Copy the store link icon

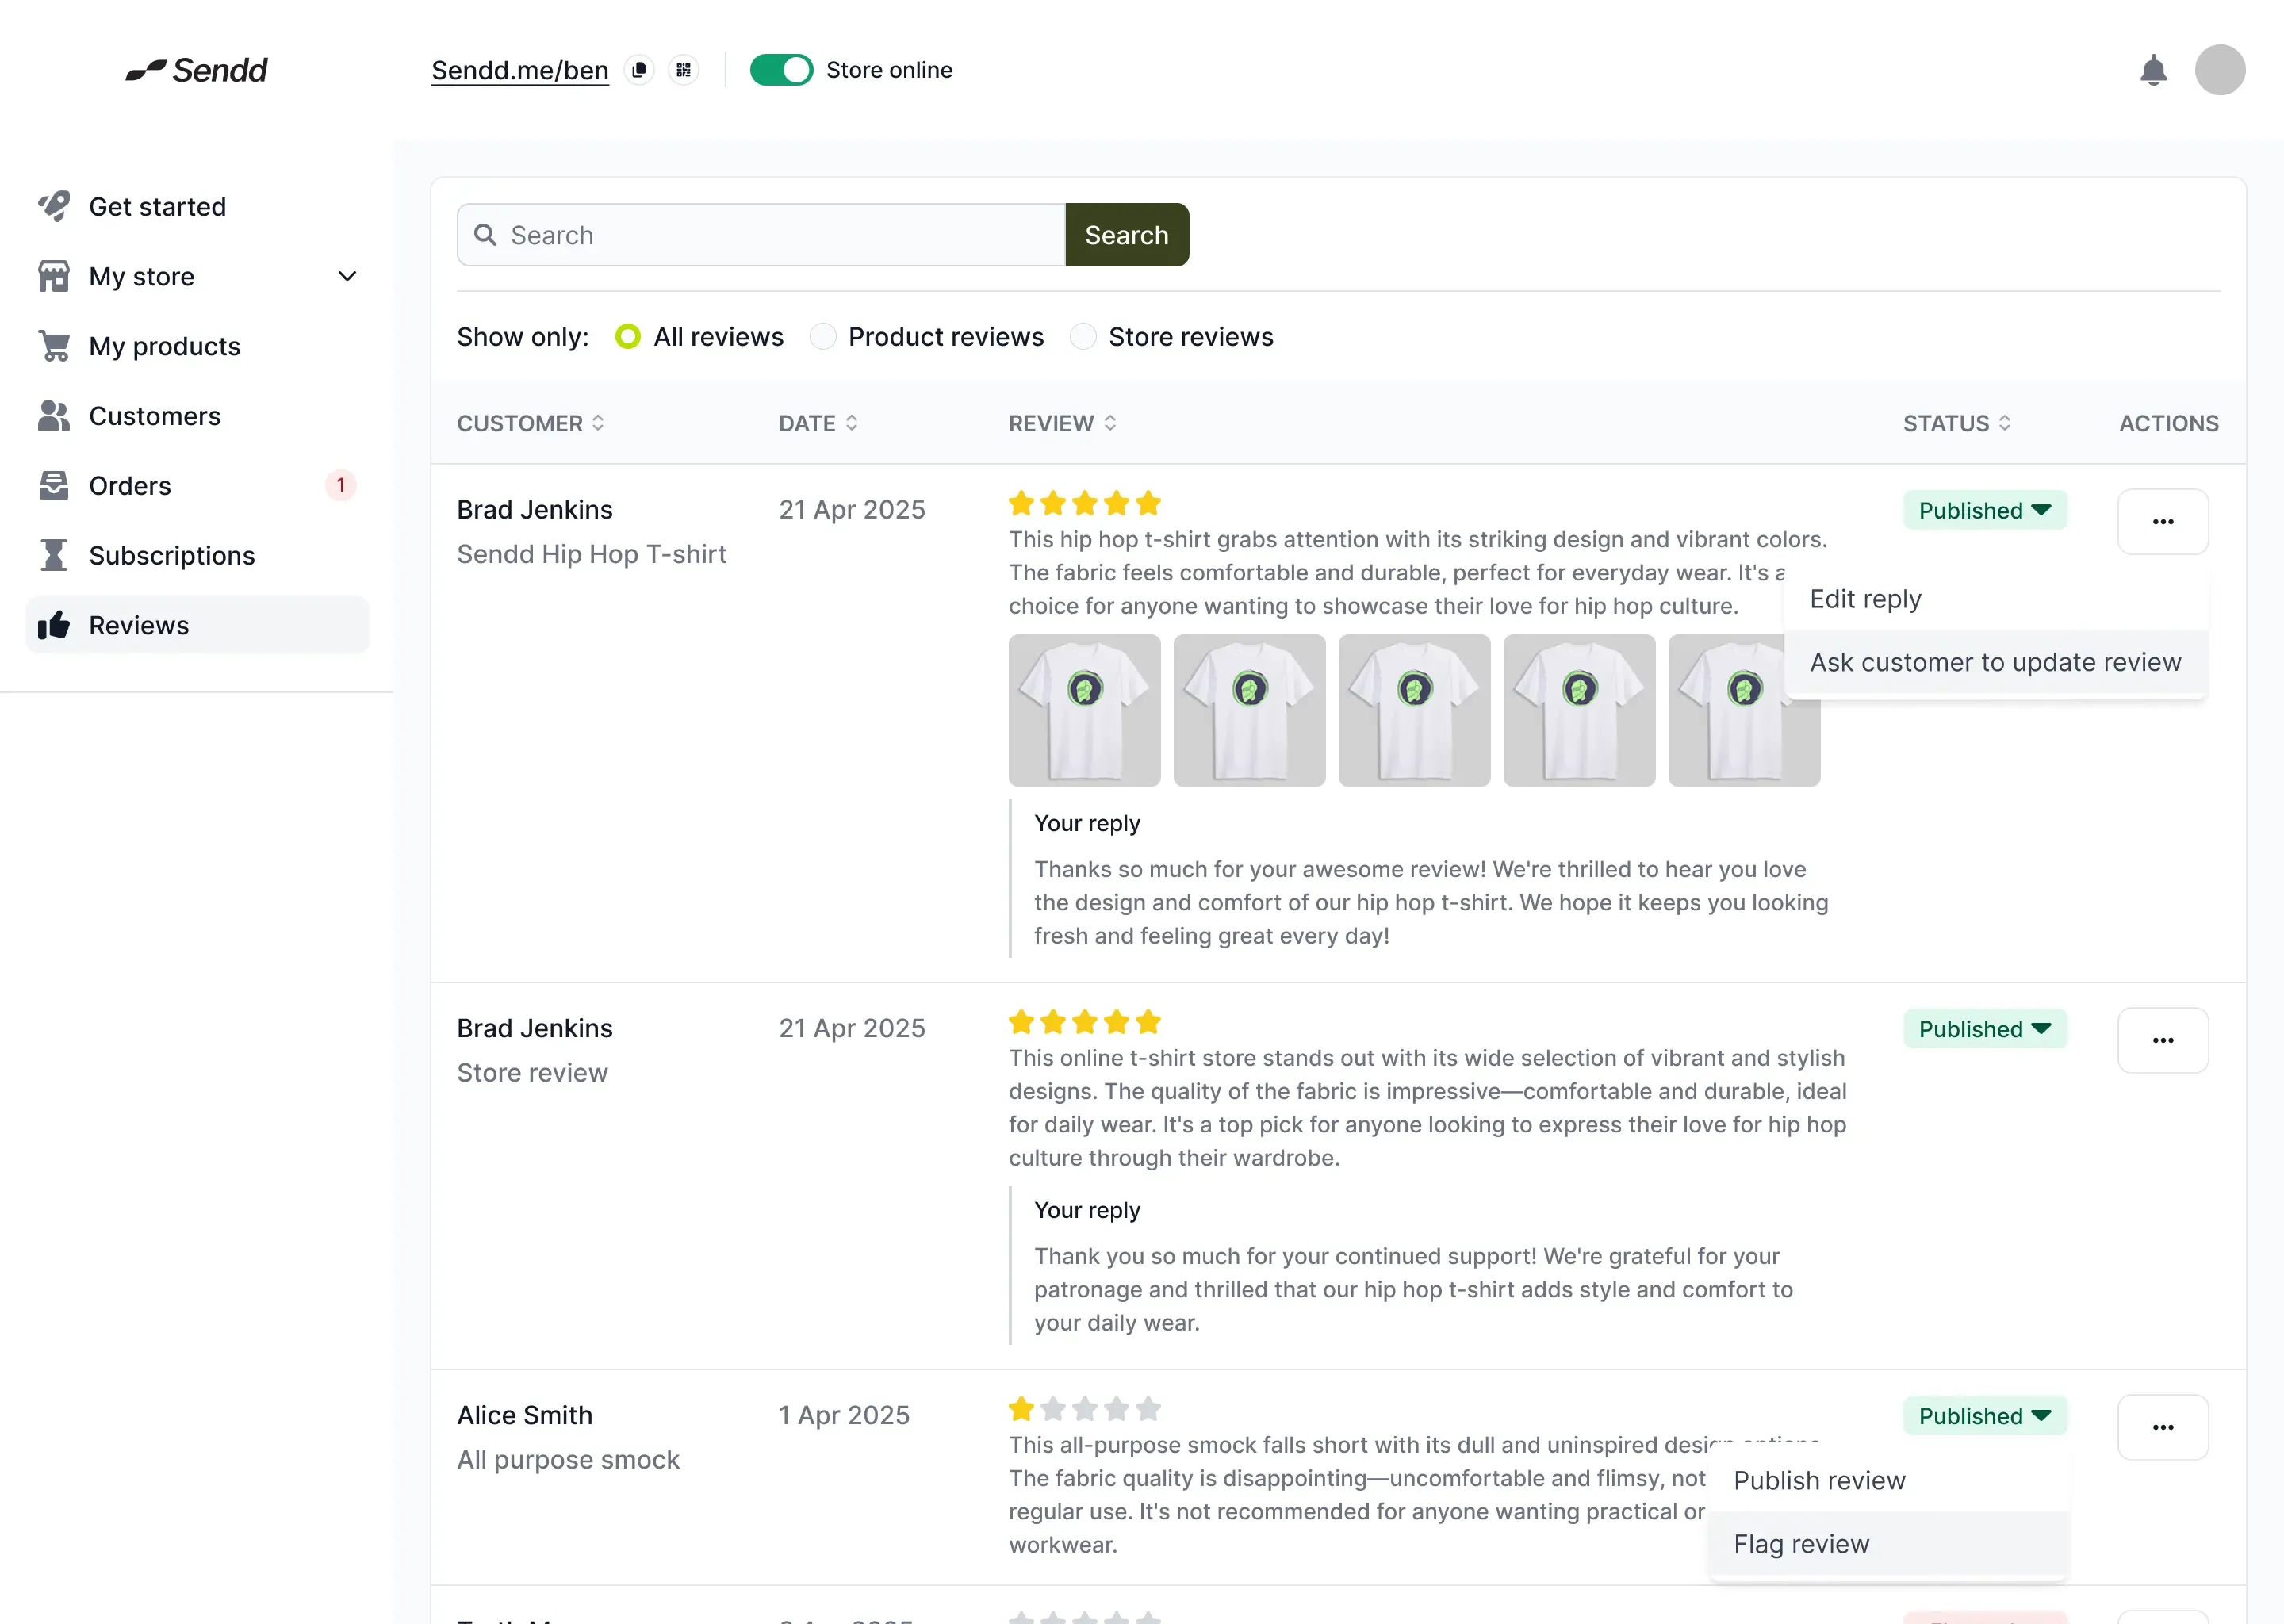(639, 70)
